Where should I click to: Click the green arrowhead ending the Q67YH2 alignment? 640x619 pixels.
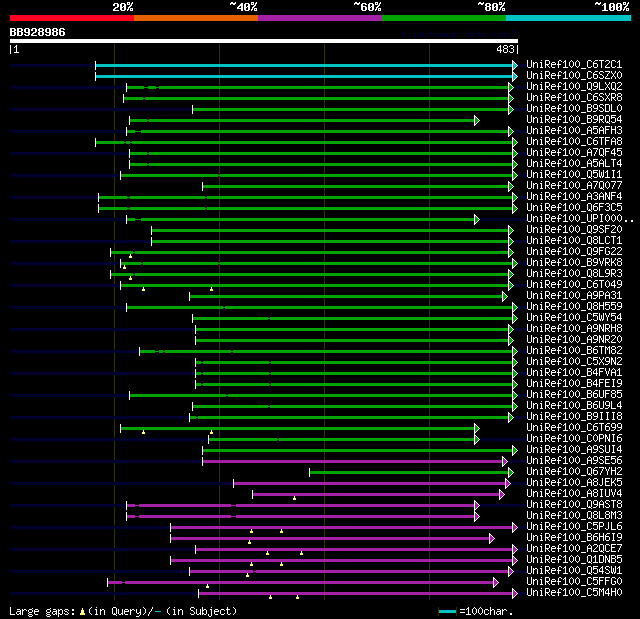511,473
